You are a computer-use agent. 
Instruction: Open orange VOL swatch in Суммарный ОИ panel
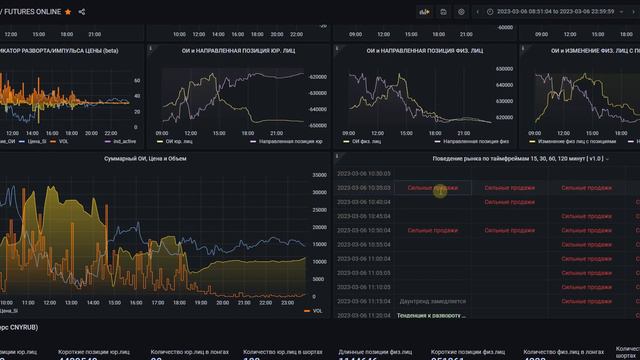(x=307, y=311)
